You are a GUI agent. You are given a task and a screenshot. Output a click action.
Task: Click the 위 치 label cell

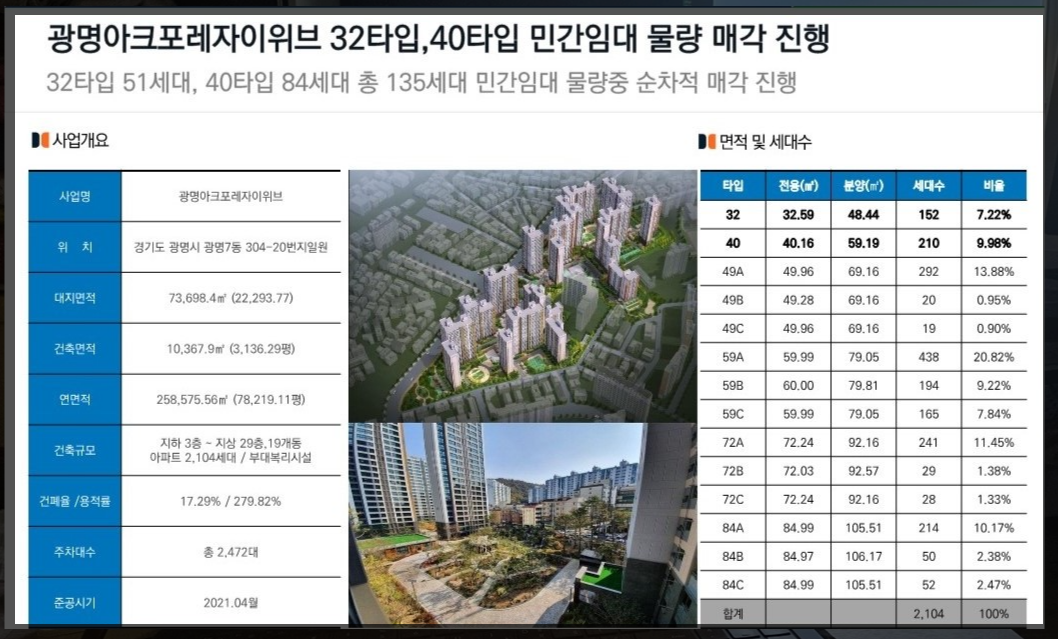coord(75,247)
